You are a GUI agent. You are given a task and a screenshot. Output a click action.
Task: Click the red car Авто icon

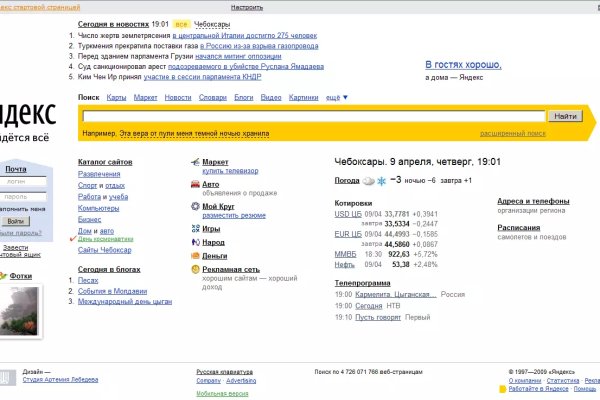[193, 185]
